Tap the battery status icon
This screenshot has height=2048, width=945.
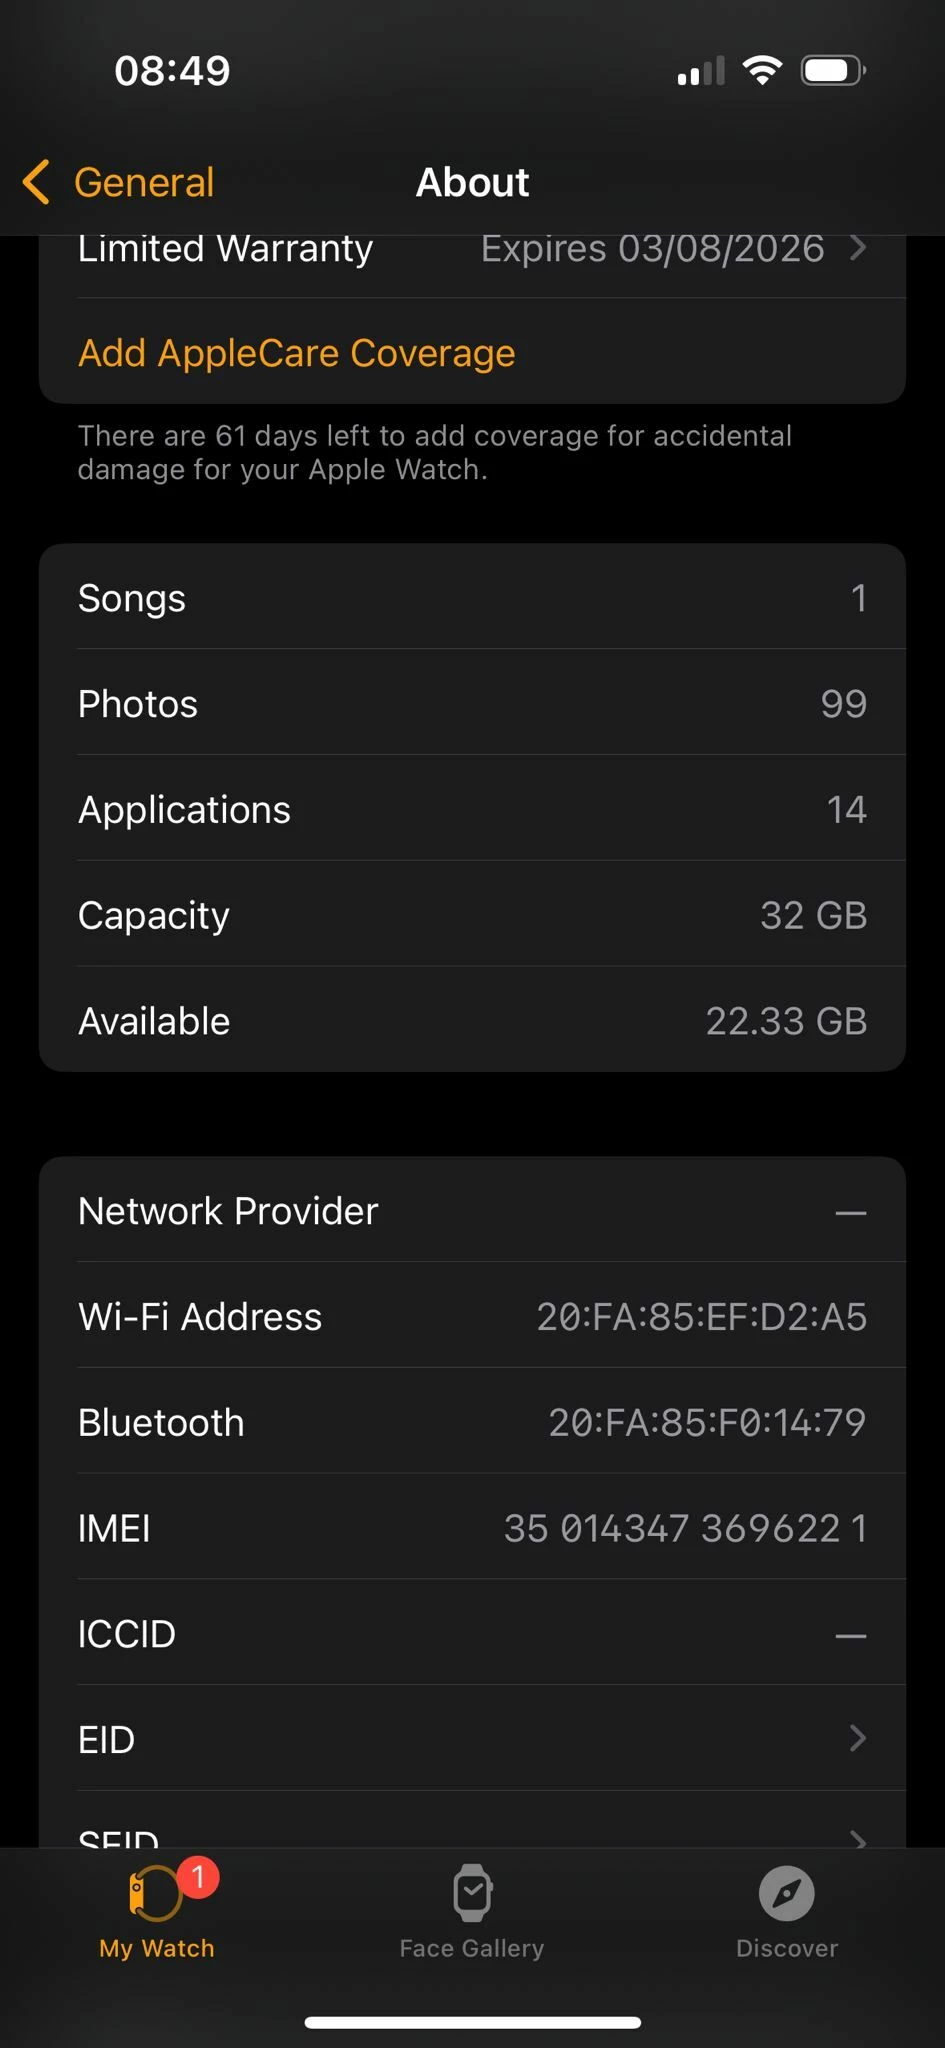(833, 70)
